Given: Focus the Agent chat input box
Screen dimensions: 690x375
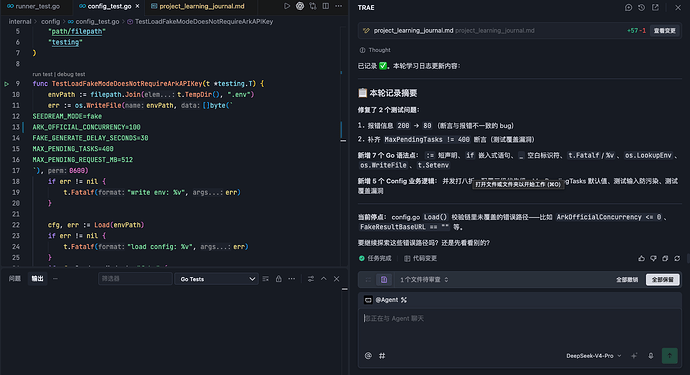Looking at the screenshot, I should click(519, 328).
